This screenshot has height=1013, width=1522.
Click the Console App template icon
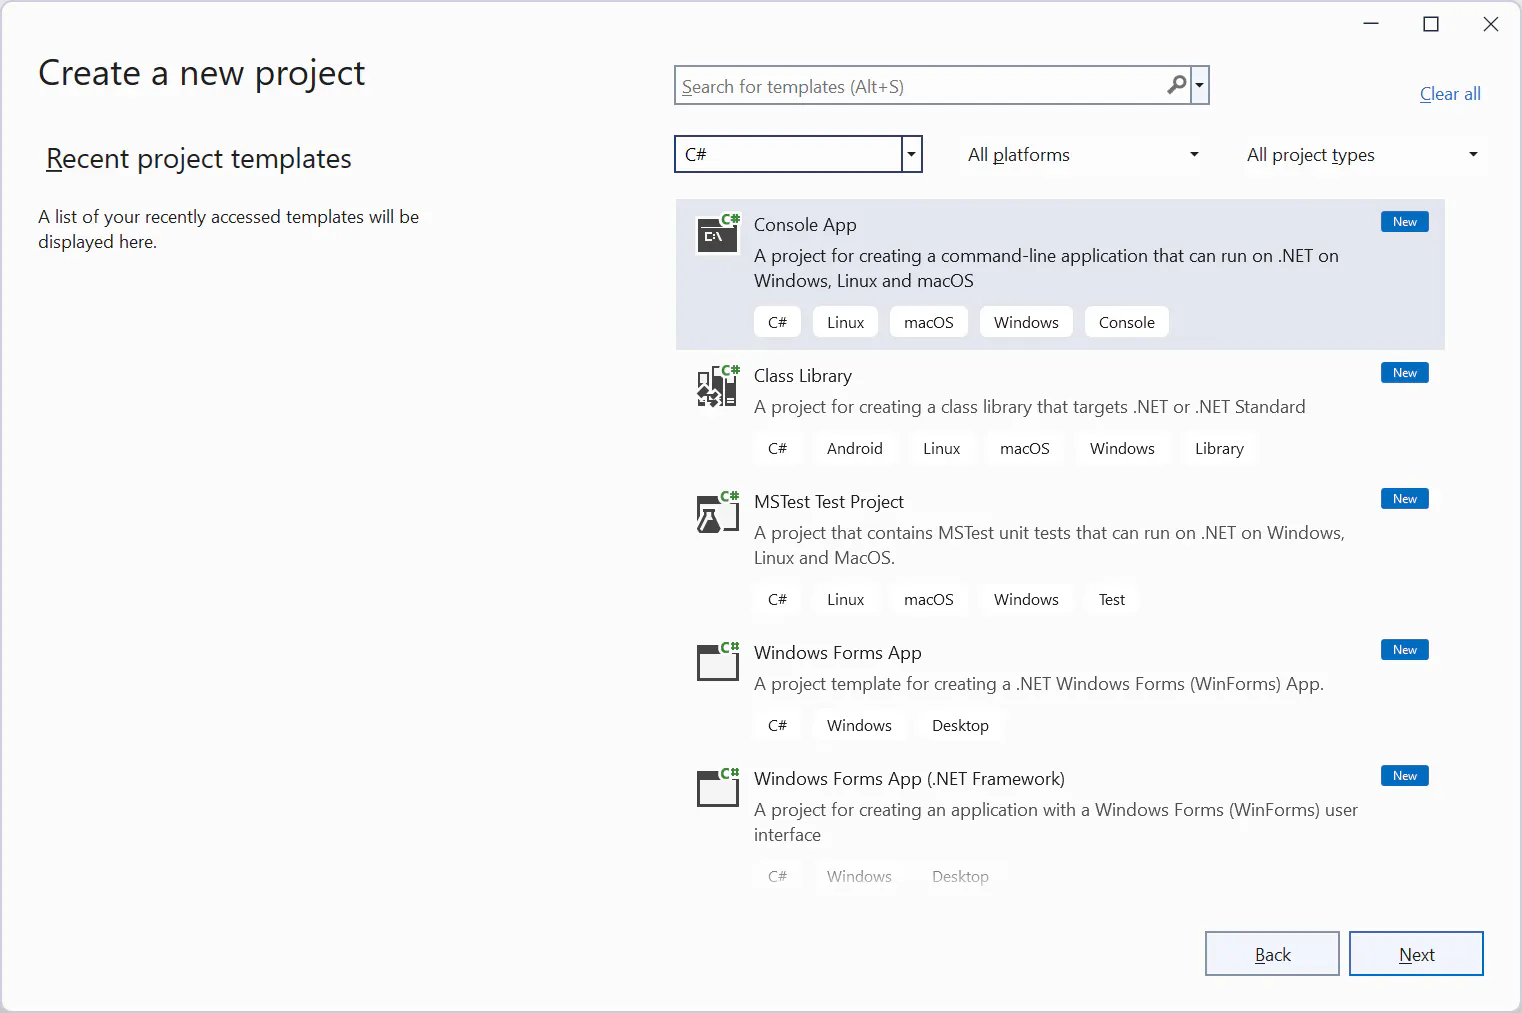717,235
